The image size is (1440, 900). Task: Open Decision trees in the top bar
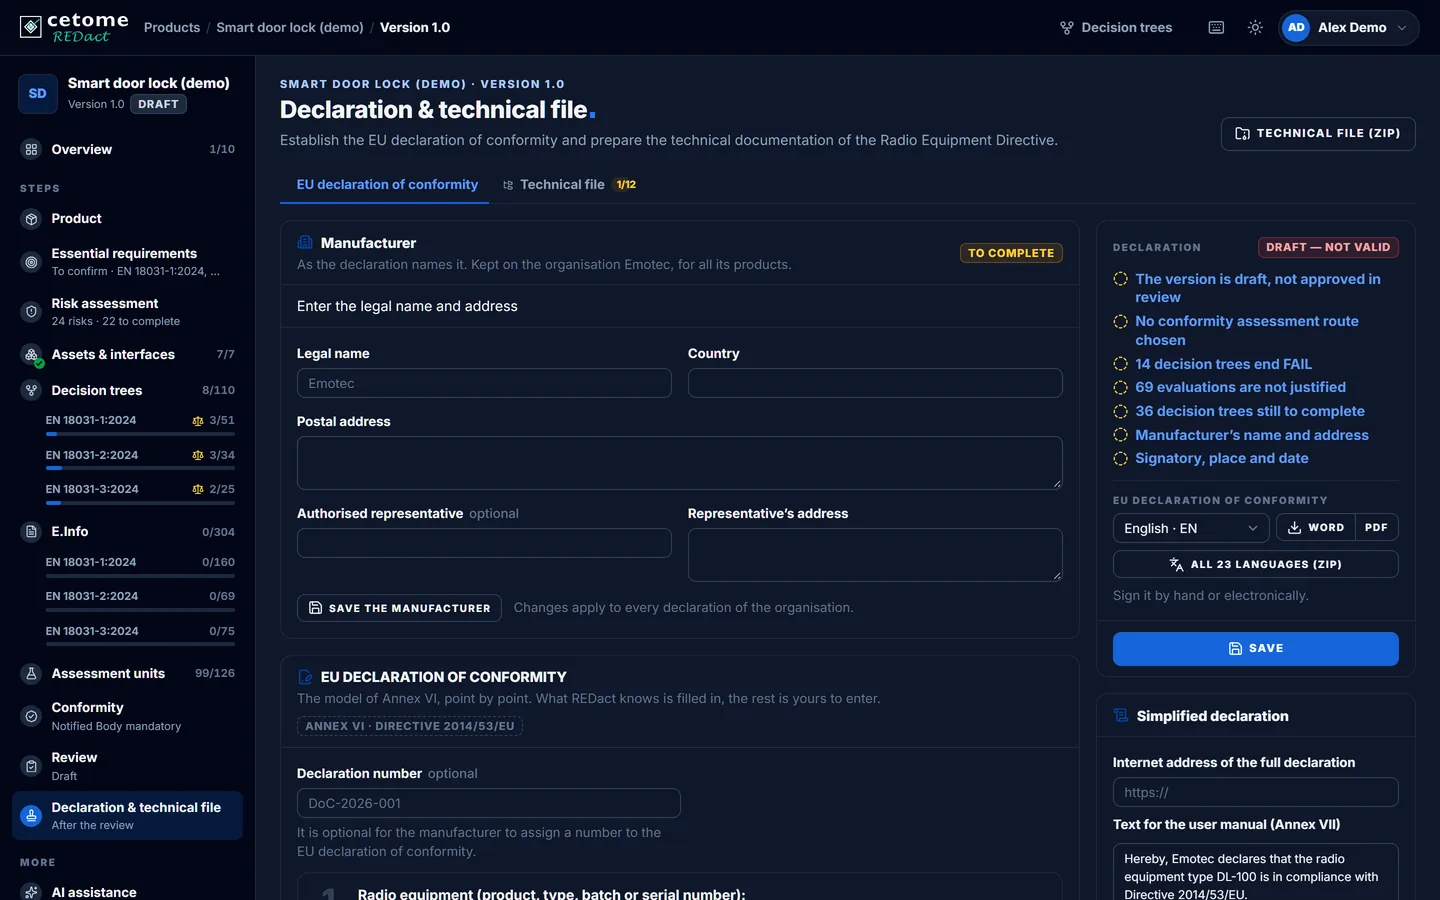[1116, 28]
